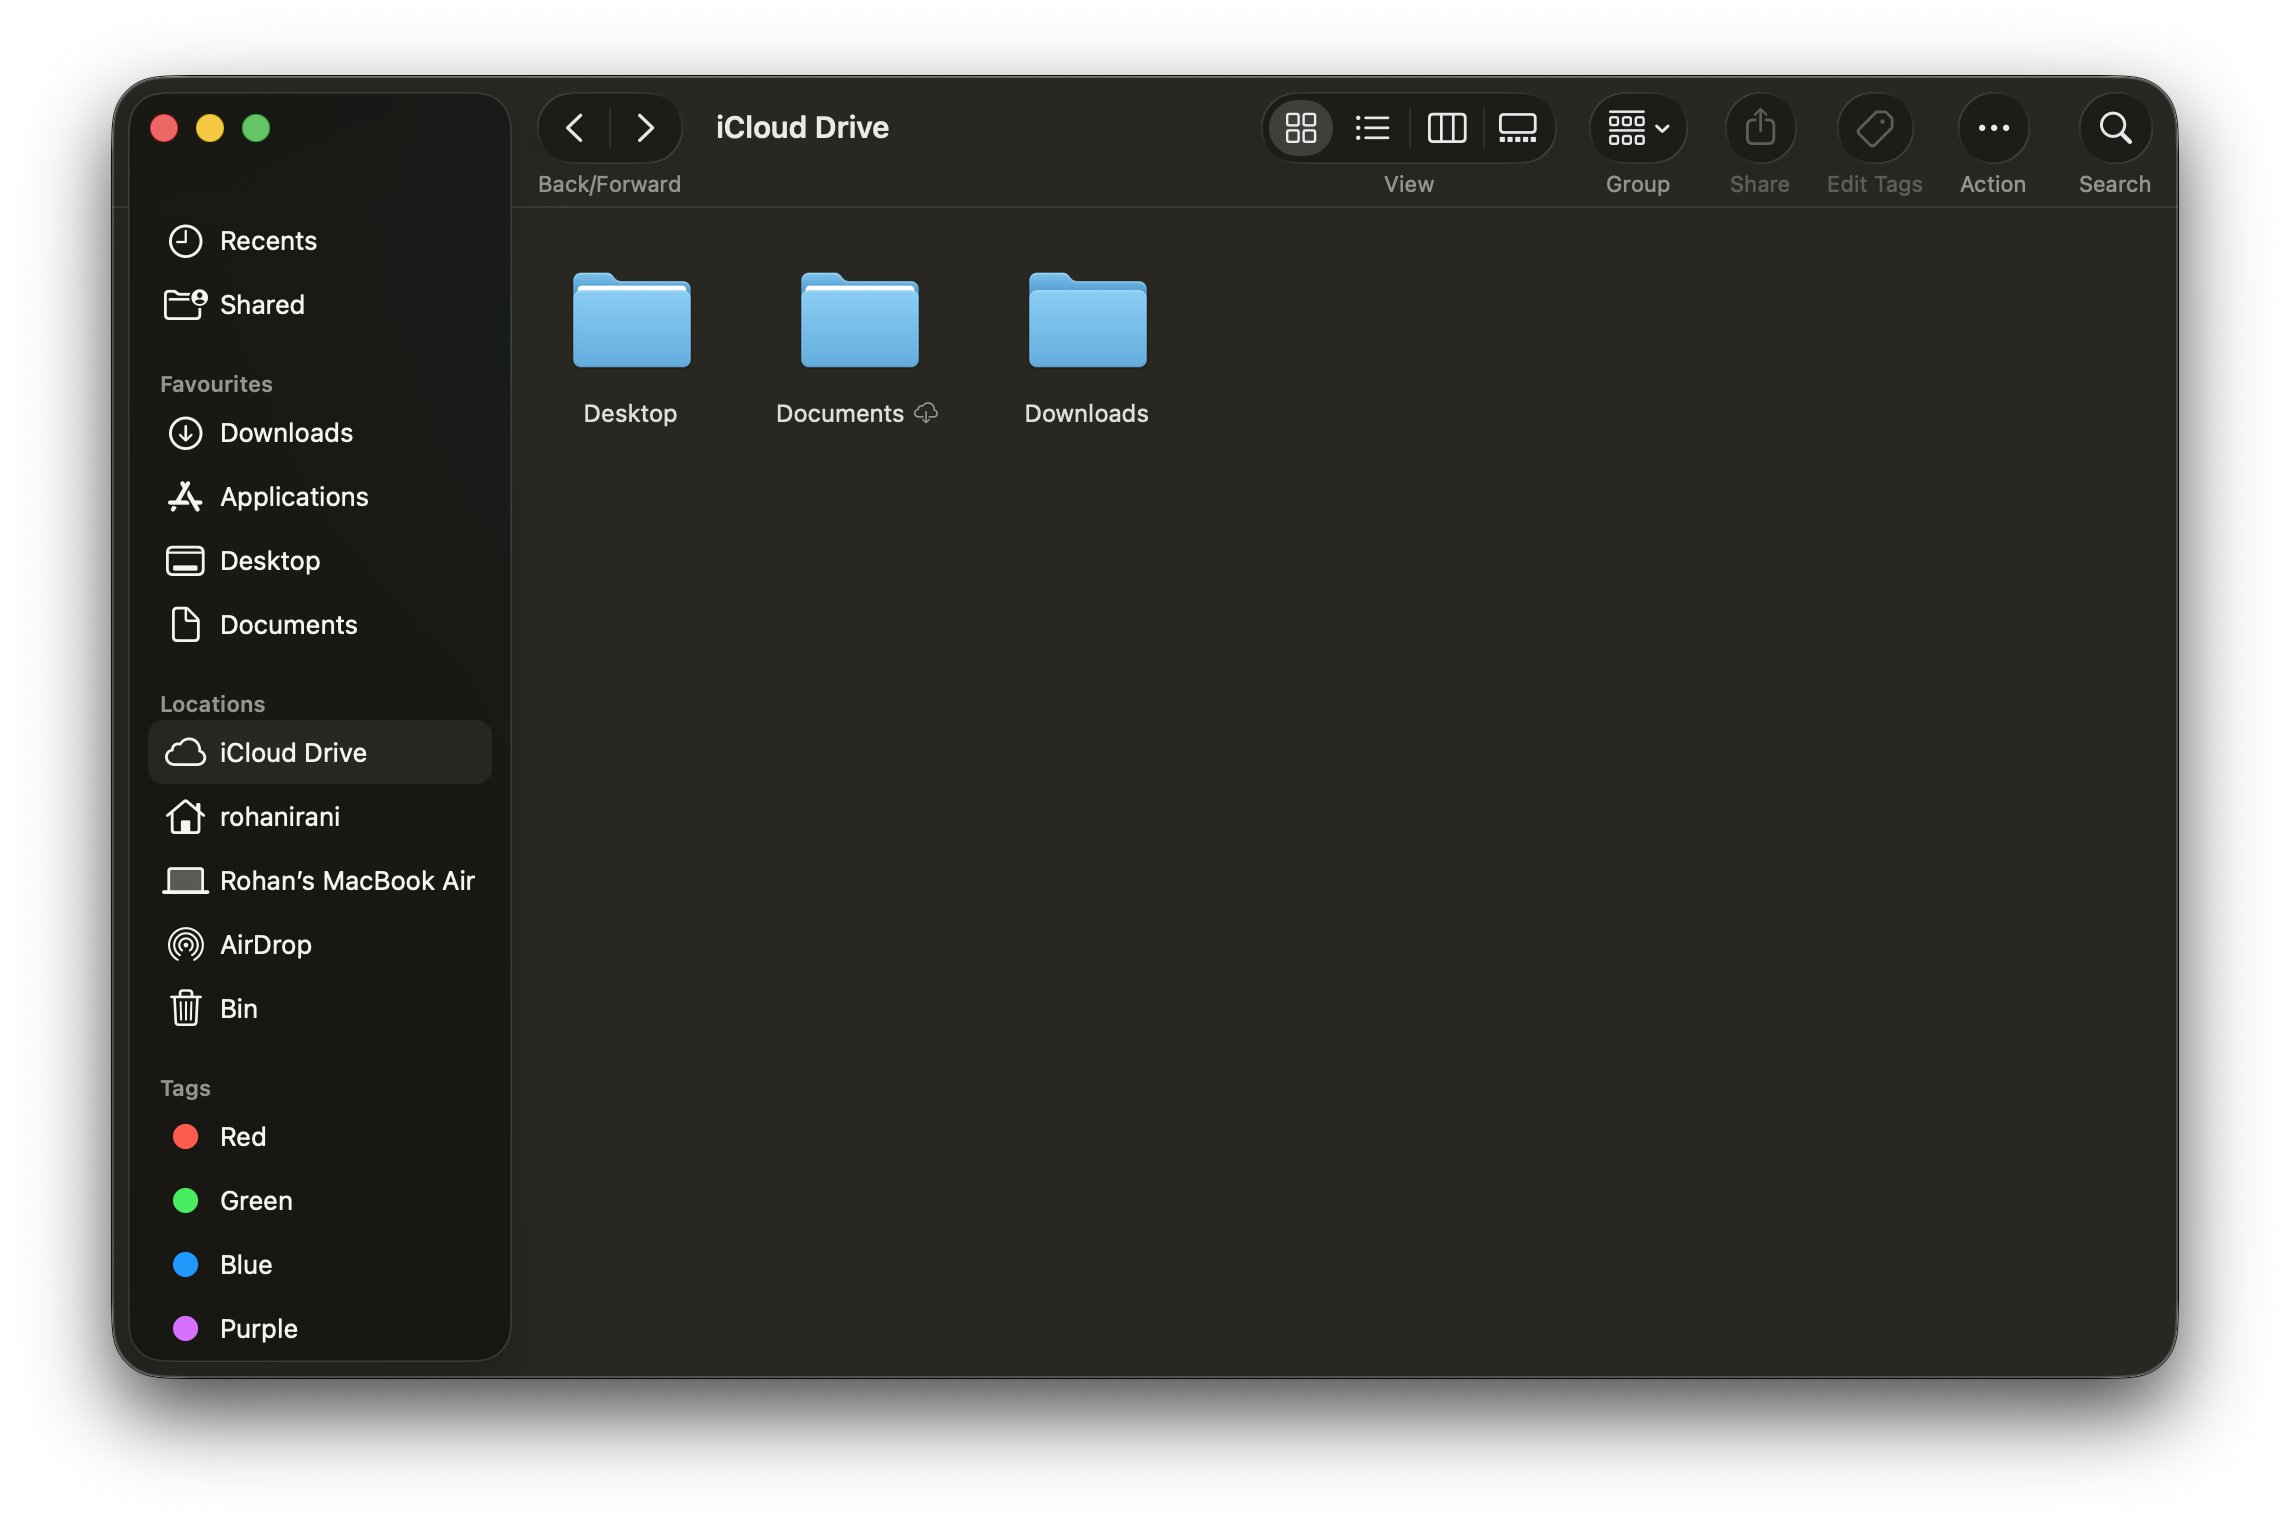Select icon grid view
The height and width of the screenshot is (1526, 2290).
point(1300,128)
